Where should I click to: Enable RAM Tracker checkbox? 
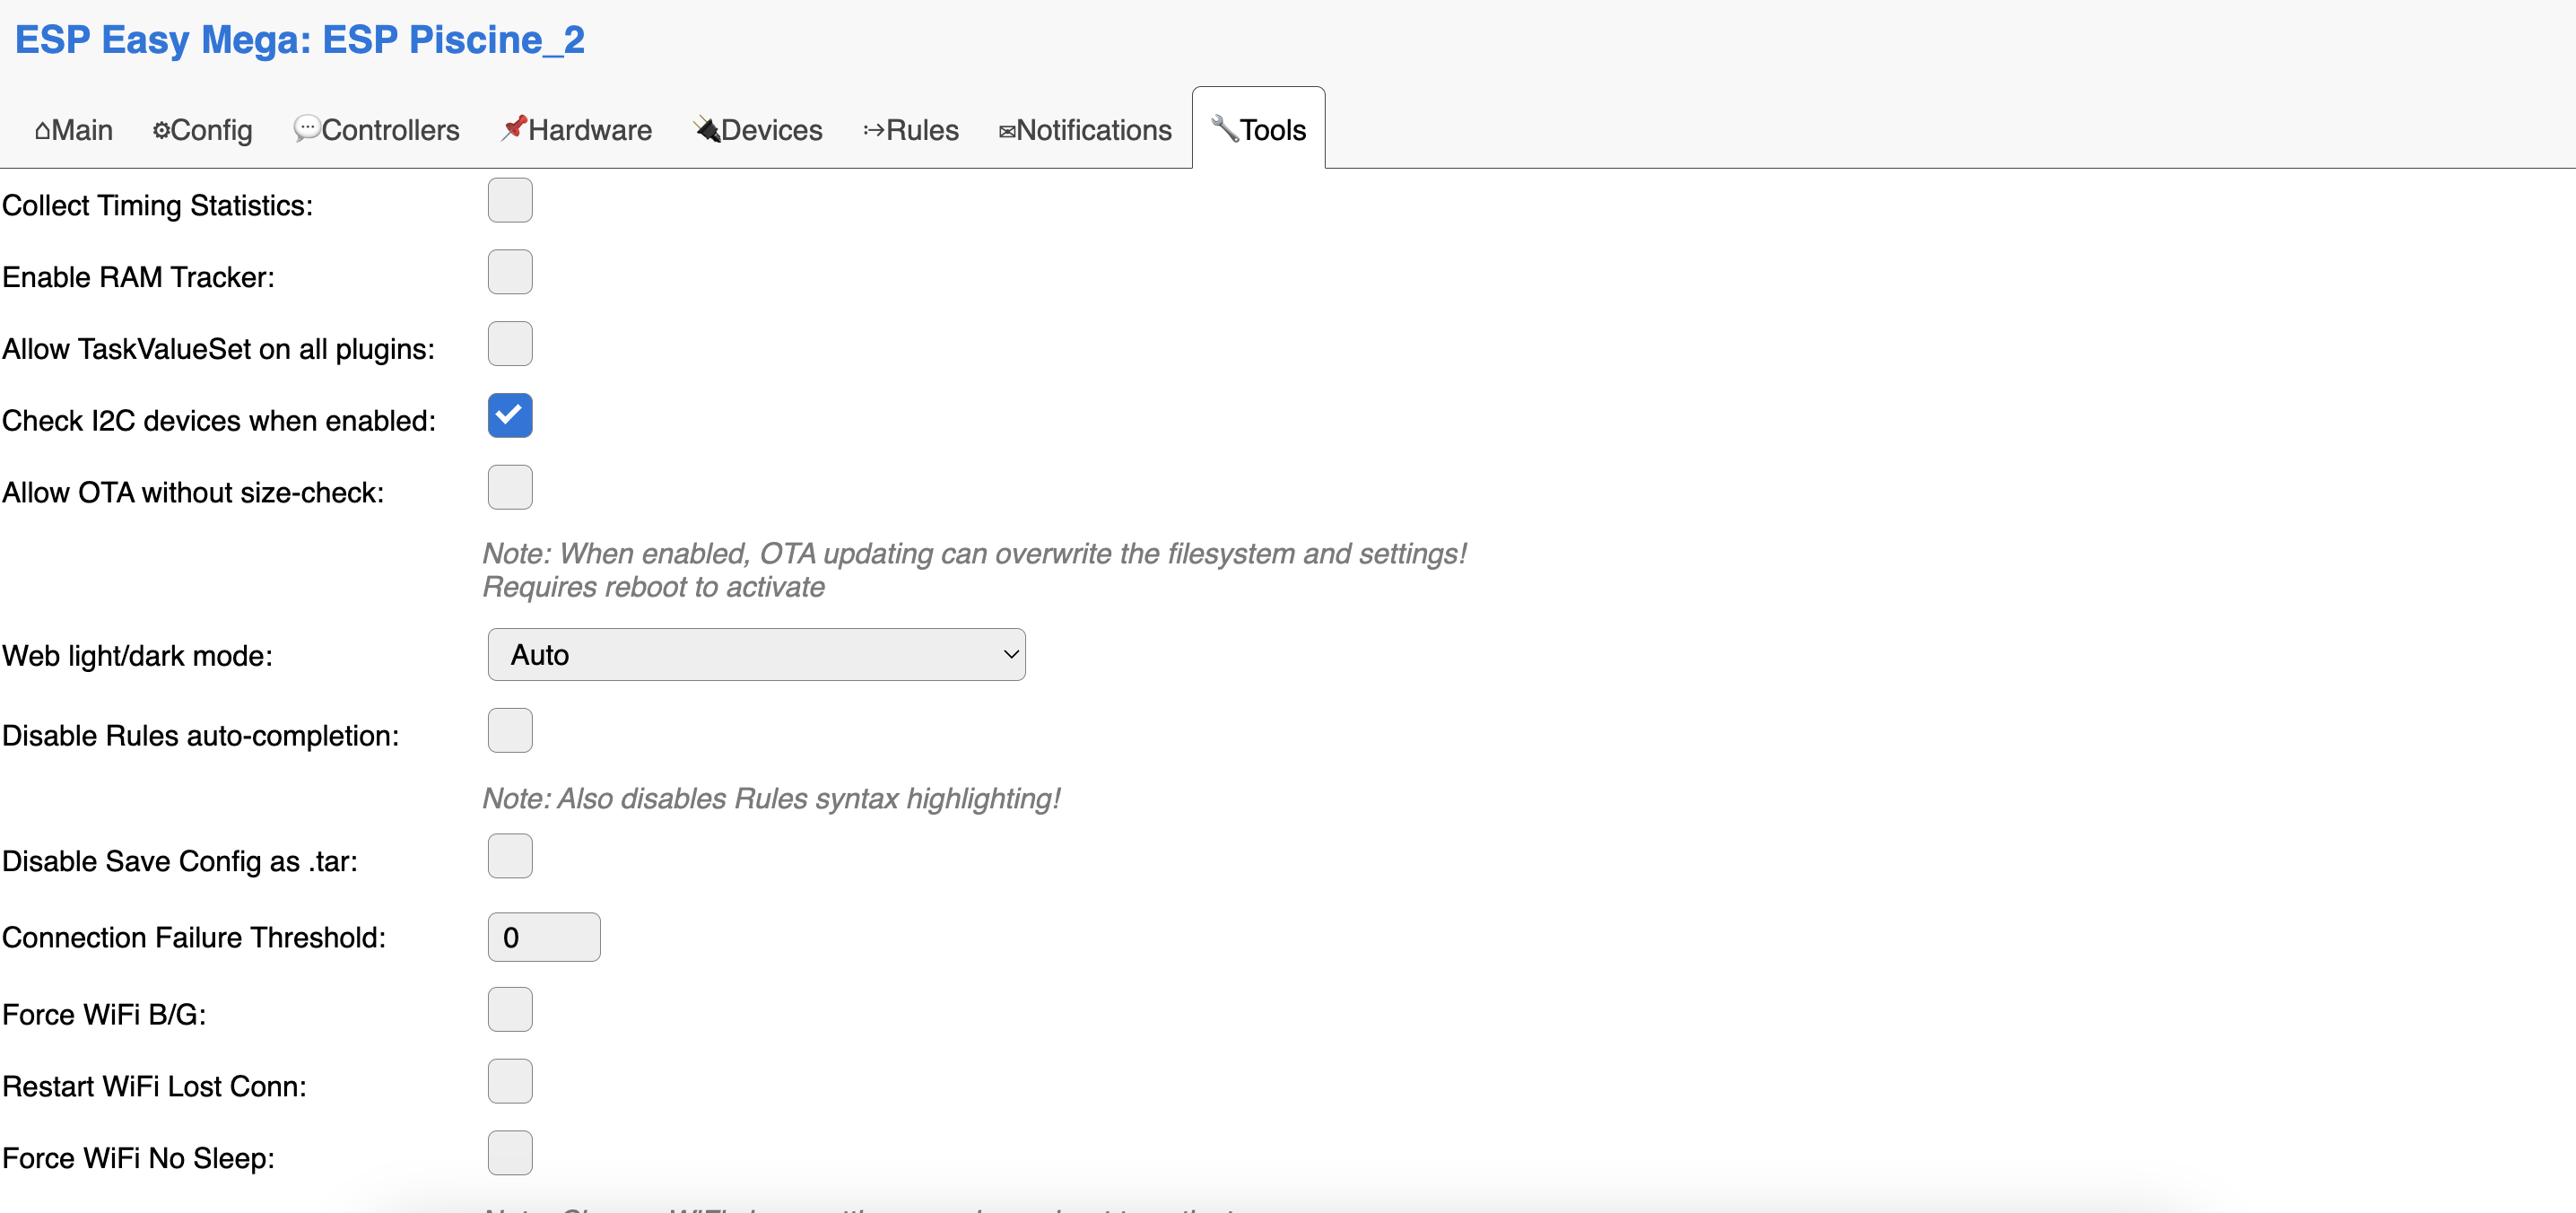click(x=510, y=272)
